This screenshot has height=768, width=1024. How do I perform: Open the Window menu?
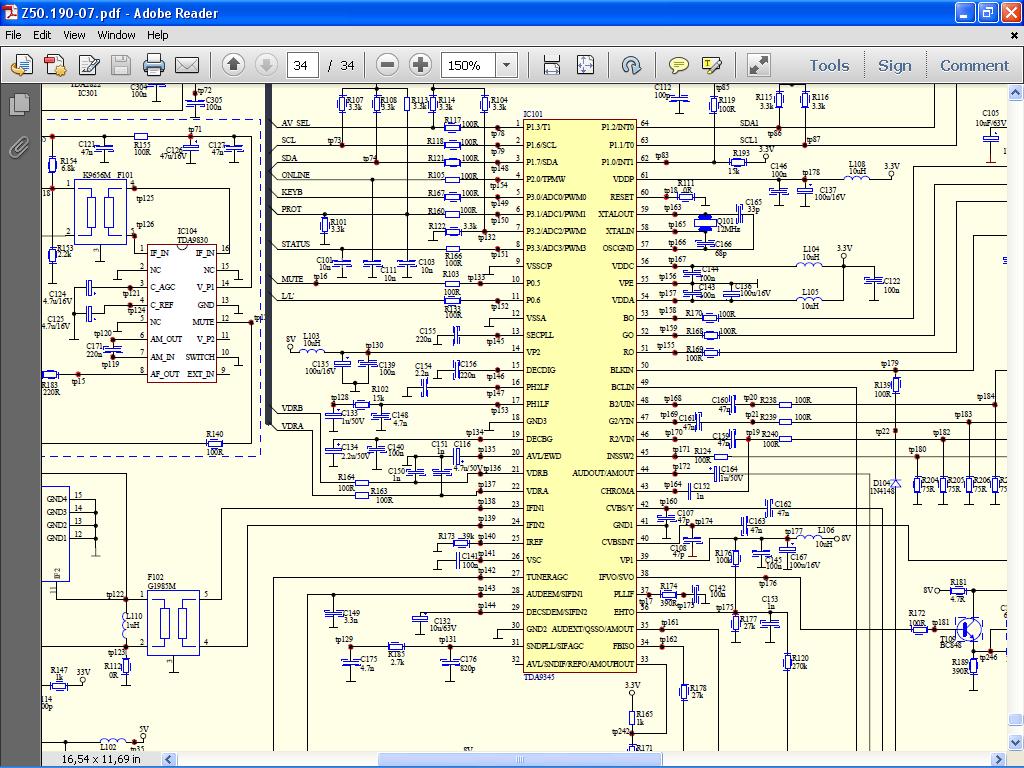click(116, 35)
